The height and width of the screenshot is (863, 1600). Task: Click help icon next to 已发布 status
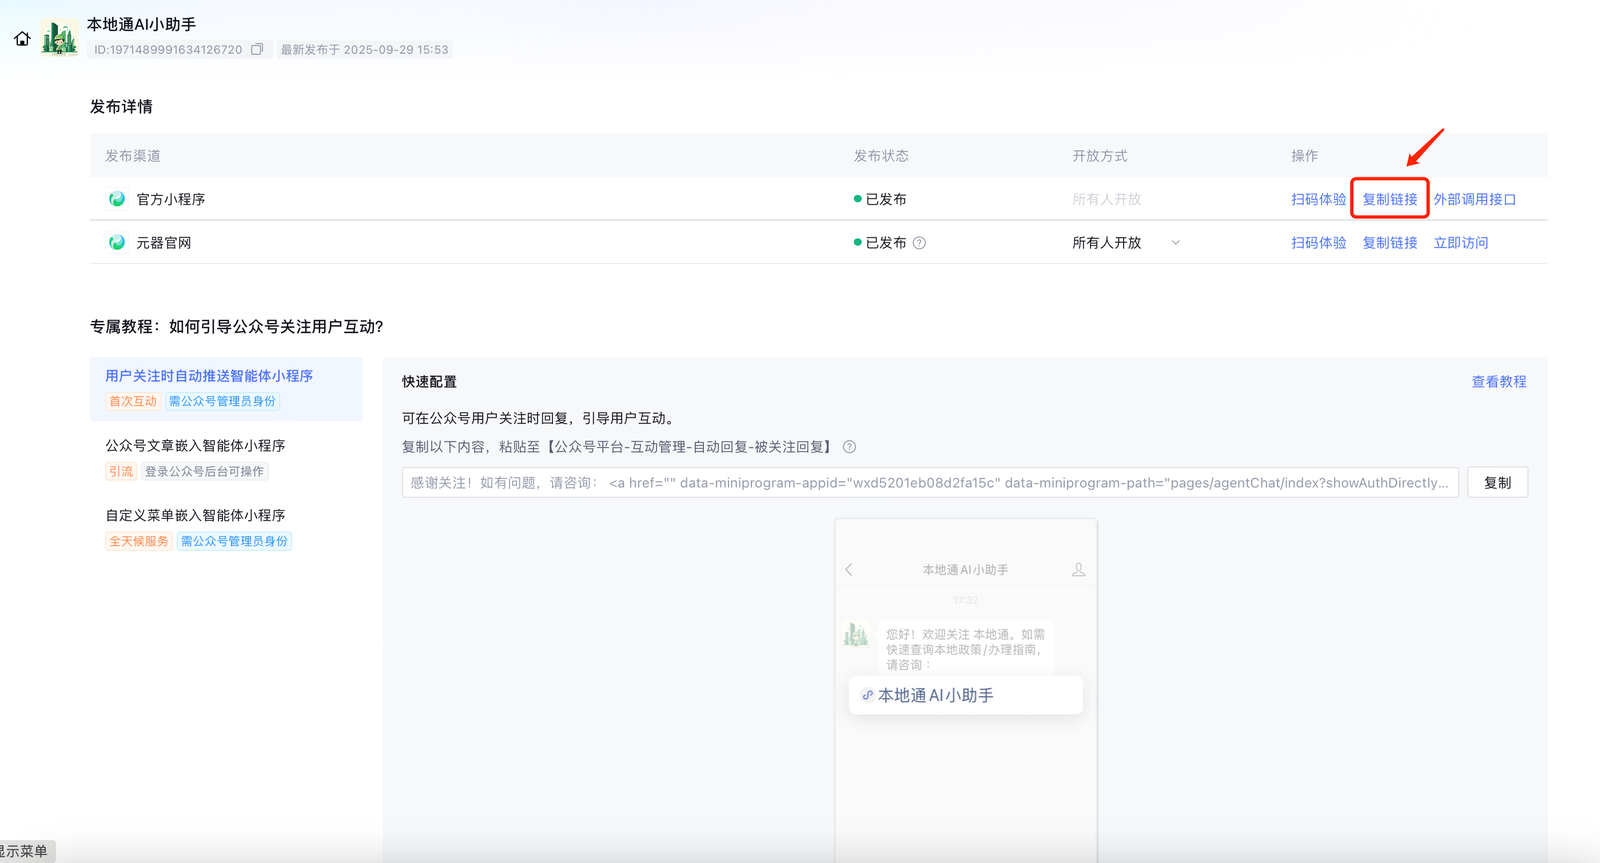pyautogui.click(x=919, y=243)
